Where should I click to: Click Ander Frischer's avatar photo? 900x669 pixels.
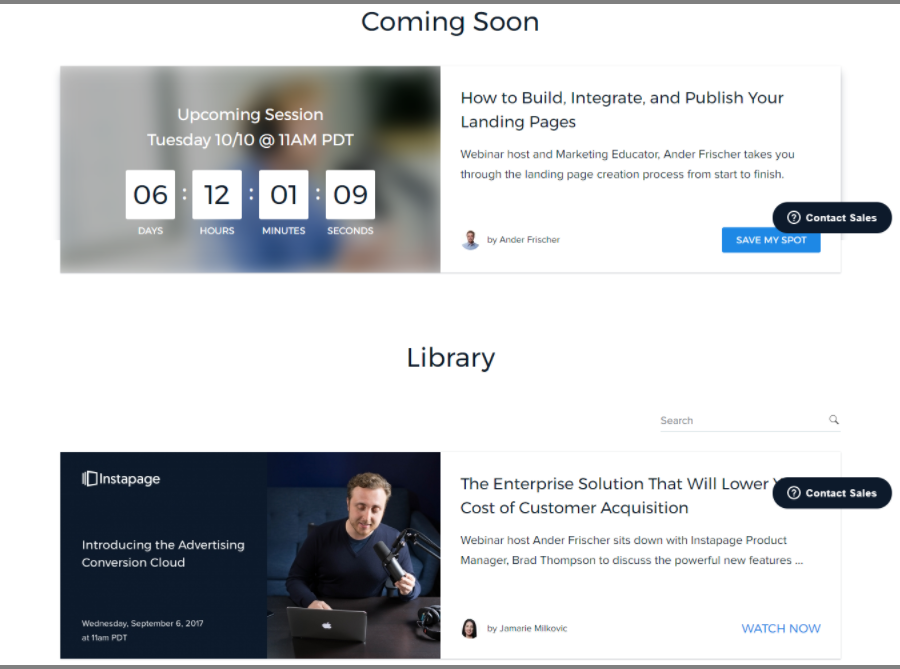pyautogui.click(x=470, y=240)
